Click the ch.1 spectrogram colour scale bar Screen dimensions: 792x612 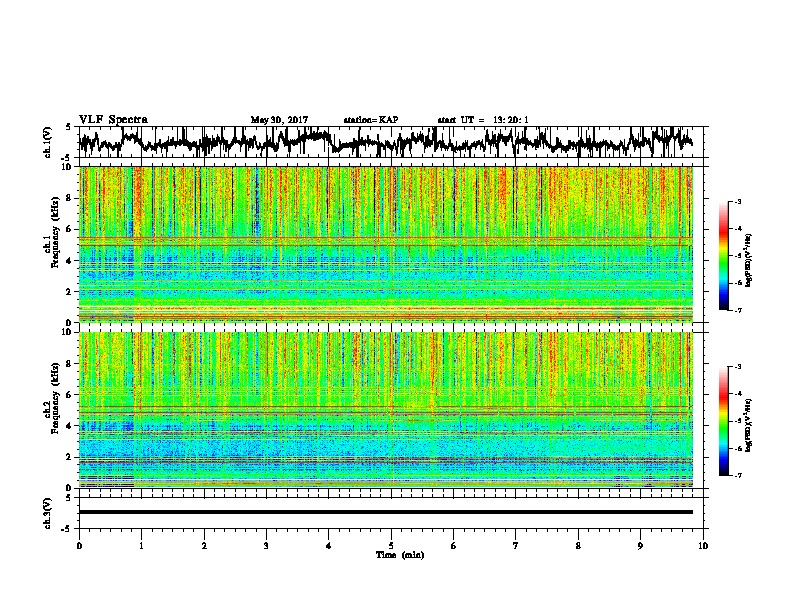[724, 256]
